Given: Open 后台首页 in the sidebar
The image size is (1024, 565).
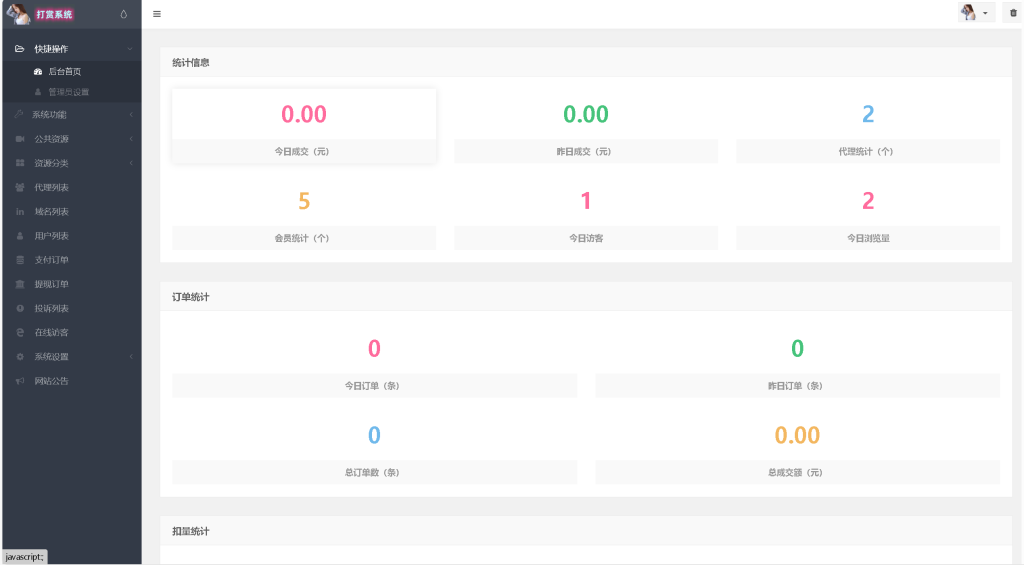Looking at the screenshot, I should point(65,72).
